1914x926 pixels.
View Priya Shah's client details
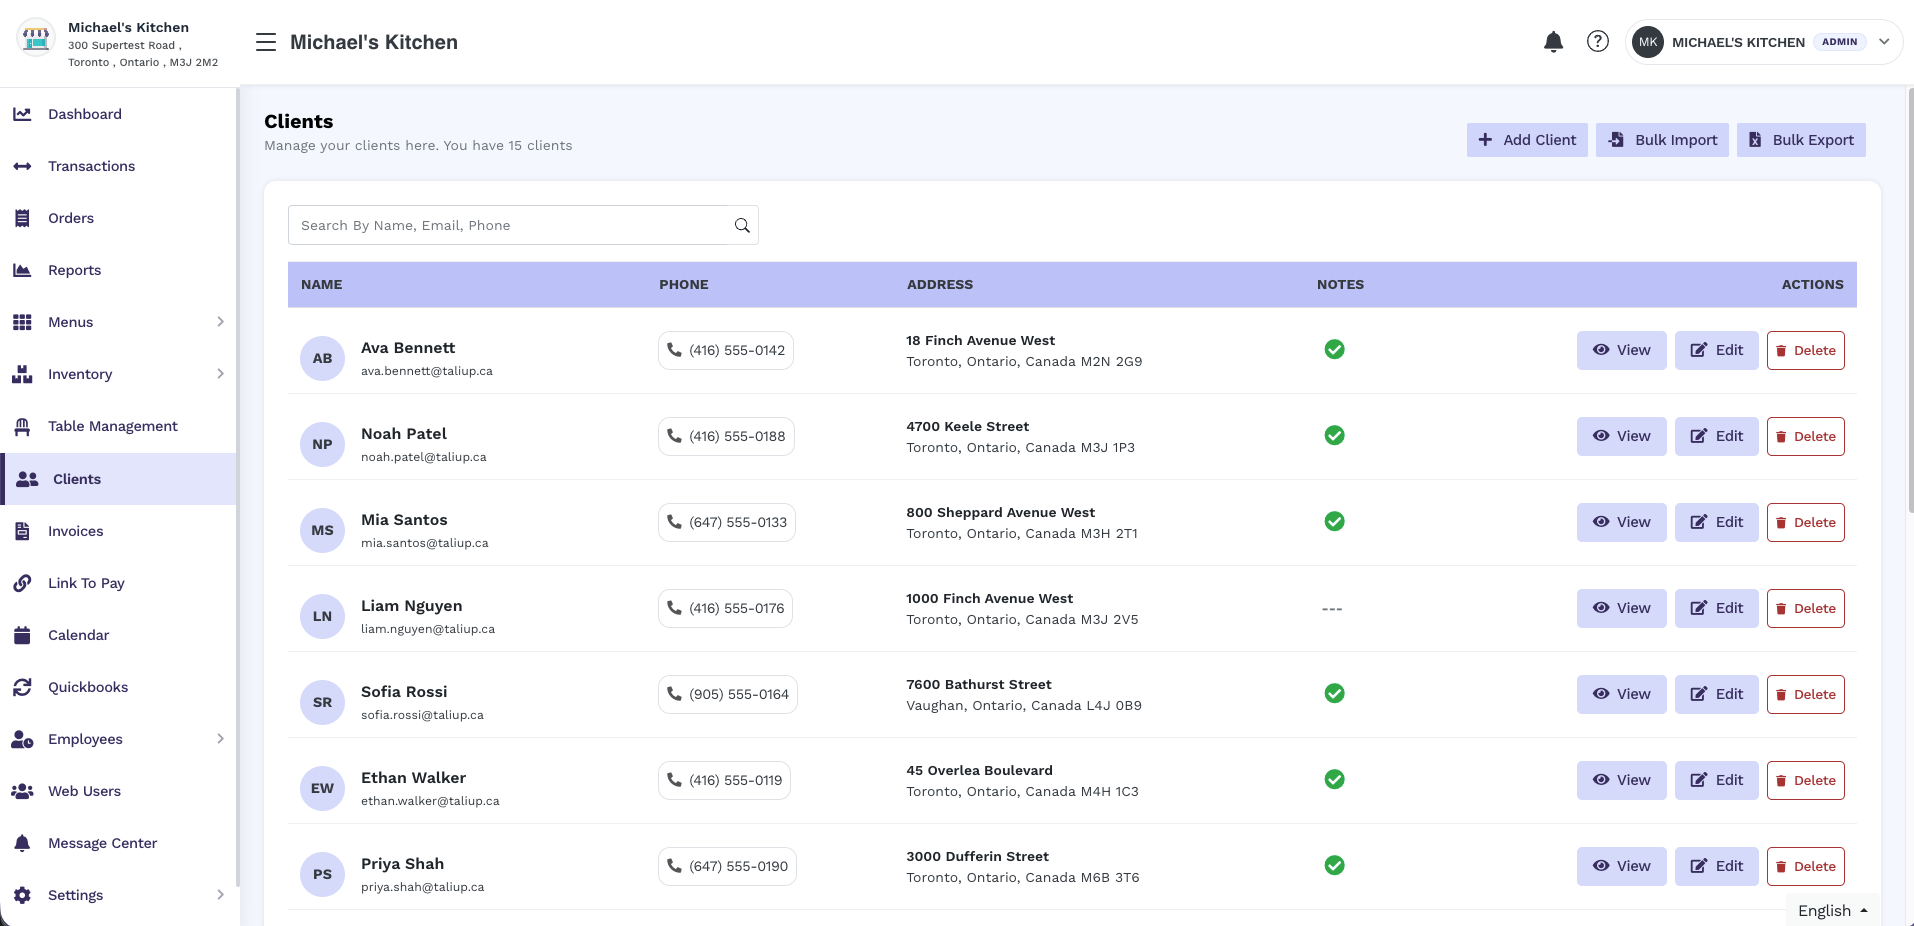1621,866
